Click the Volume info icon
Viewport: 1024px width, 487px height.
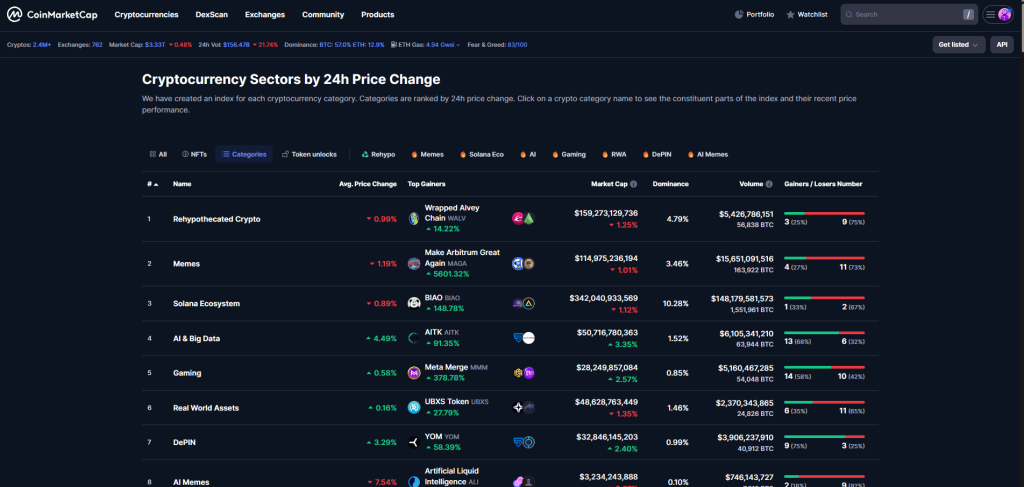(769, 184)
